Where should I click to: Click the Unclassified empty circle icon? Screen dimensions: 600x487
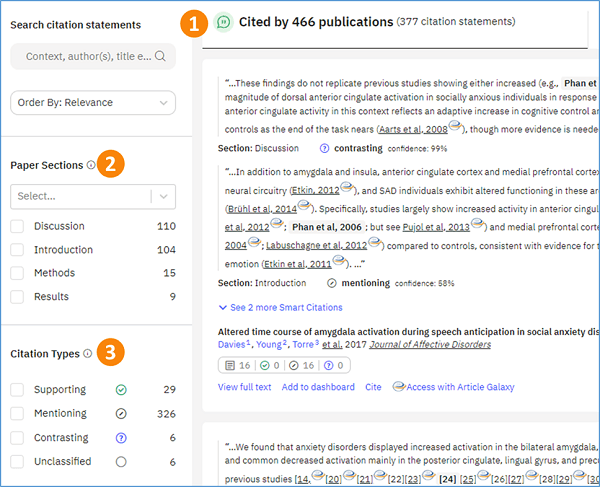click(121, 462)
